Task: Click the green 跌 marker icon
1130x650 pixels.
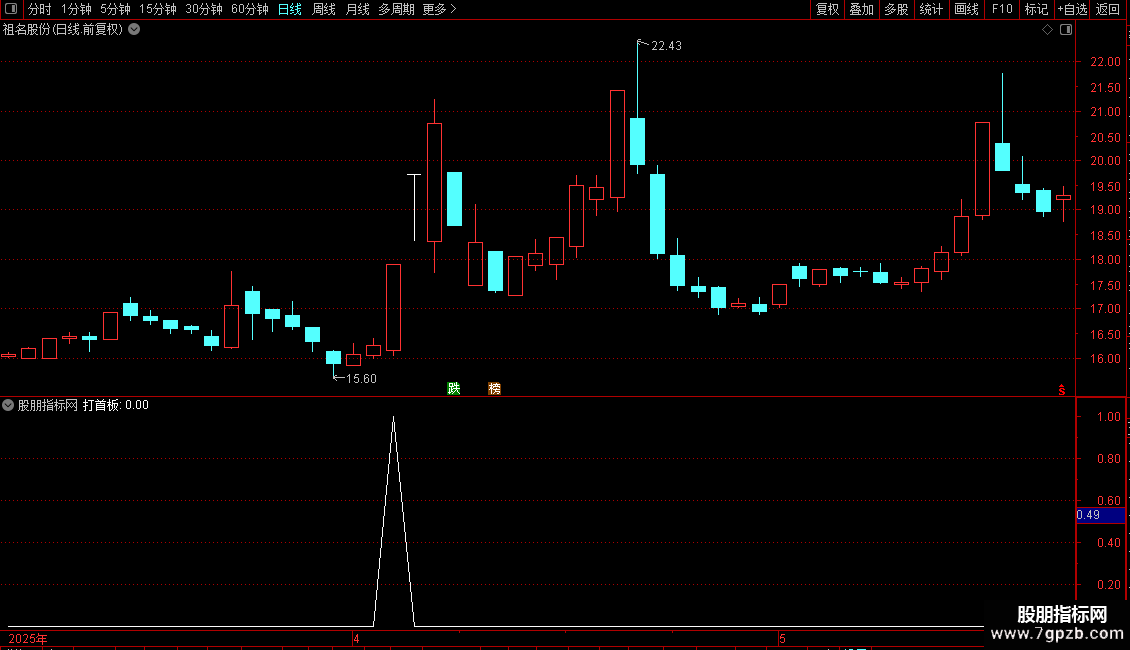Action: [453, 388]
